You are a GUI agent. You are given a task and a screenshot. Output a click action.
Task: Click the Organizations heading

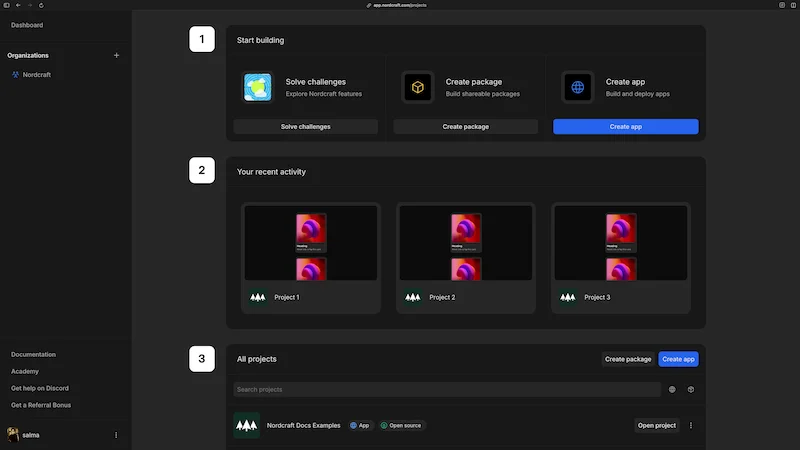[x=28, y=55]
